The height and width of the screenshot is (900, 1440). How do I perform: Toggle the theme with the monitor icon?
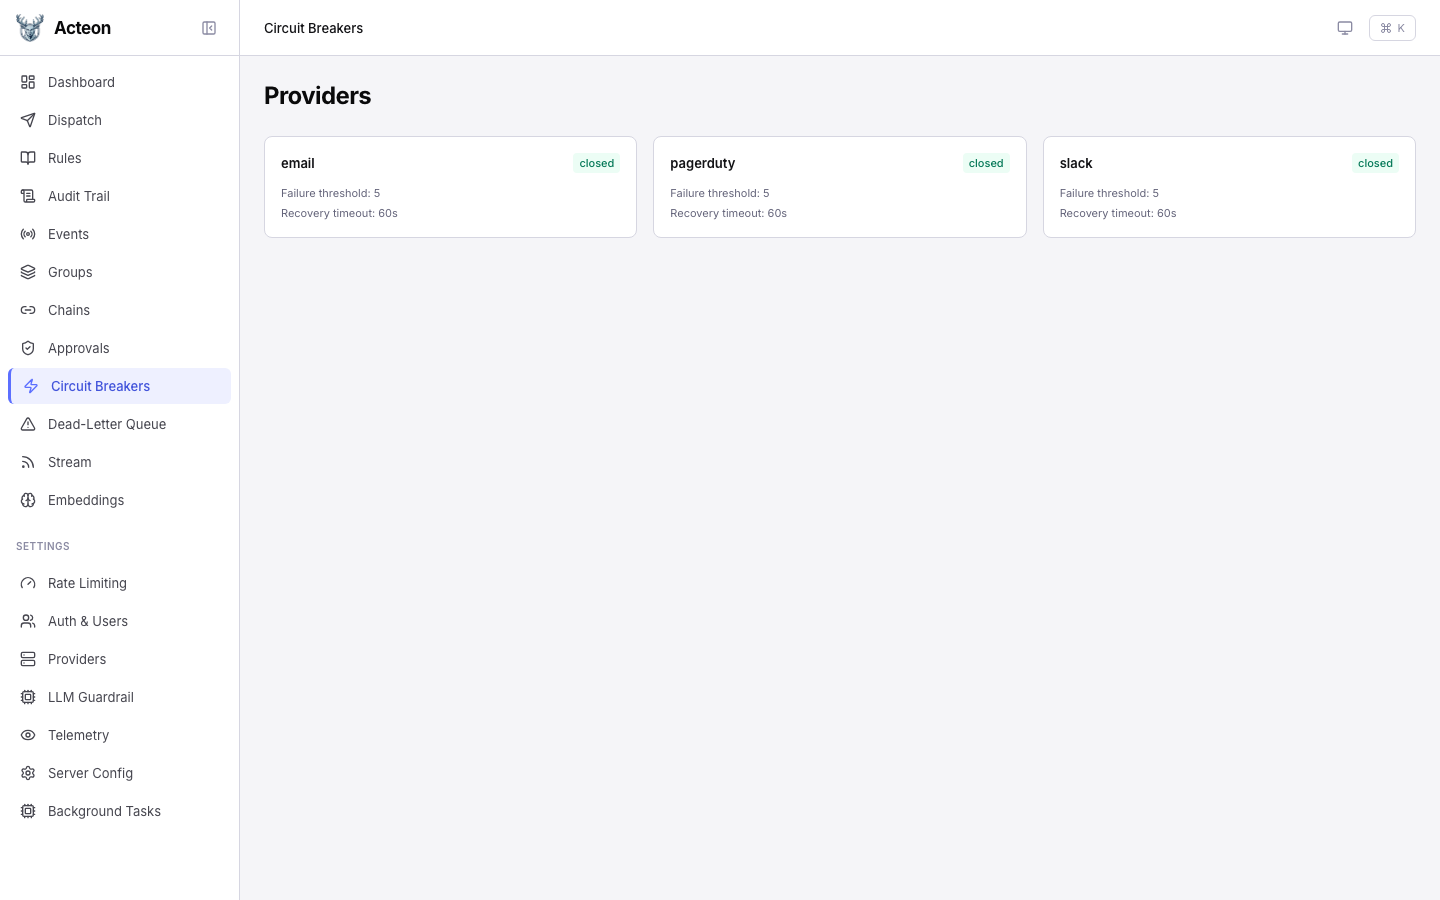(x=1345, y=28)
